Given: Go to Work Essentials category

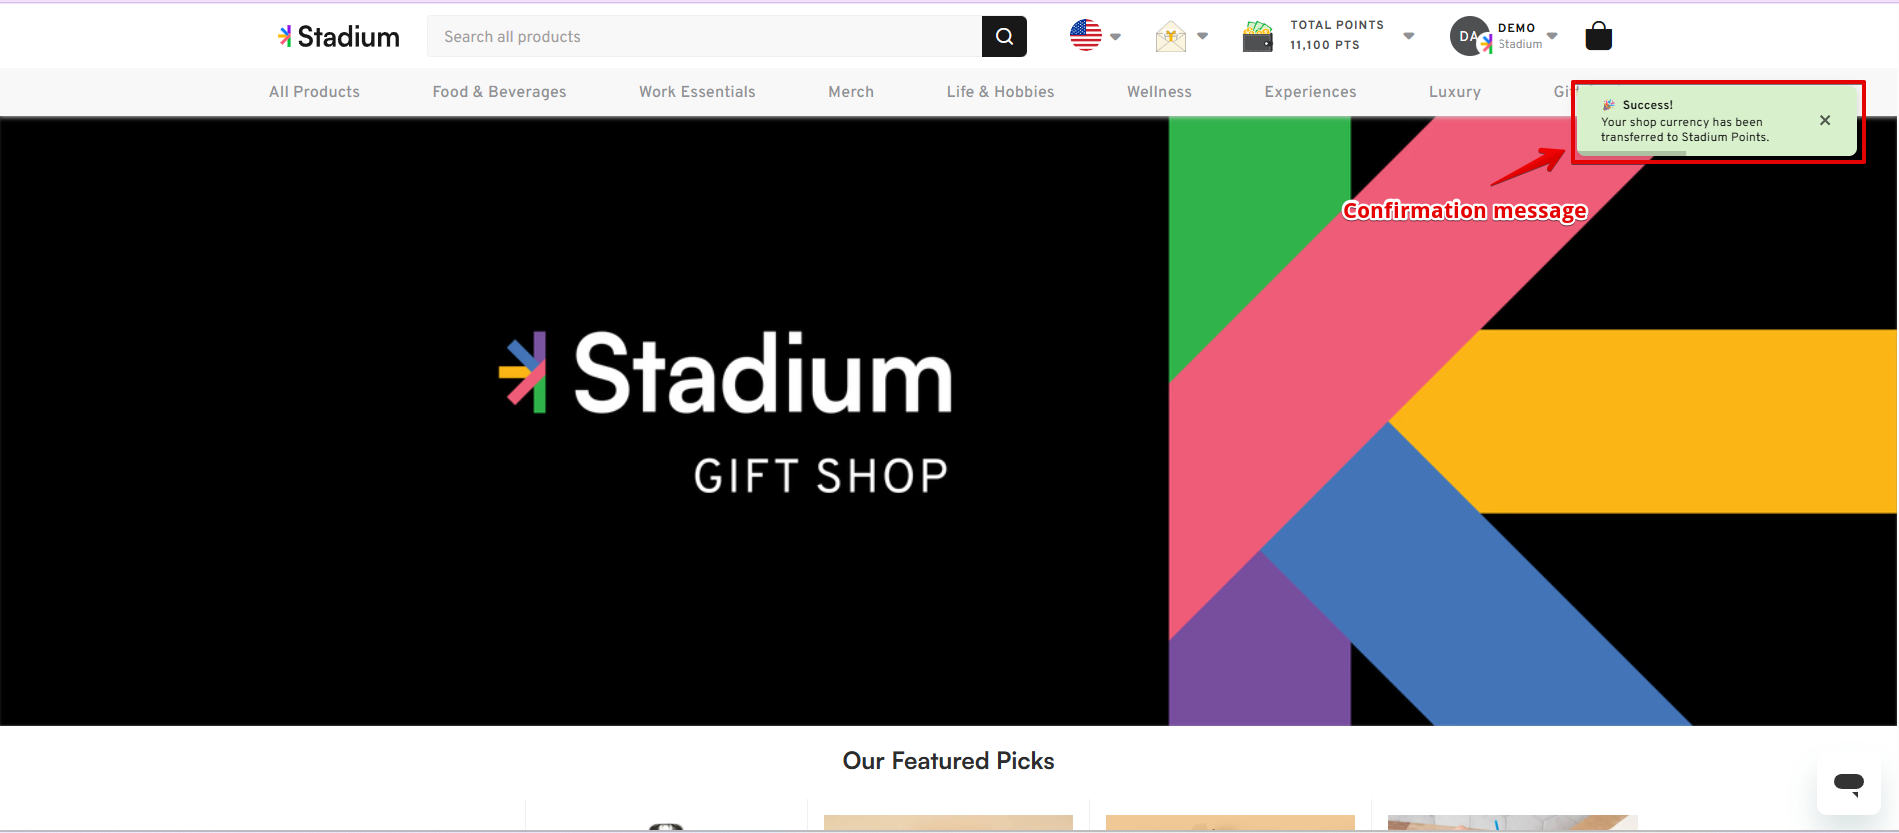Looking at the screenshot, I should coord(697,92).
